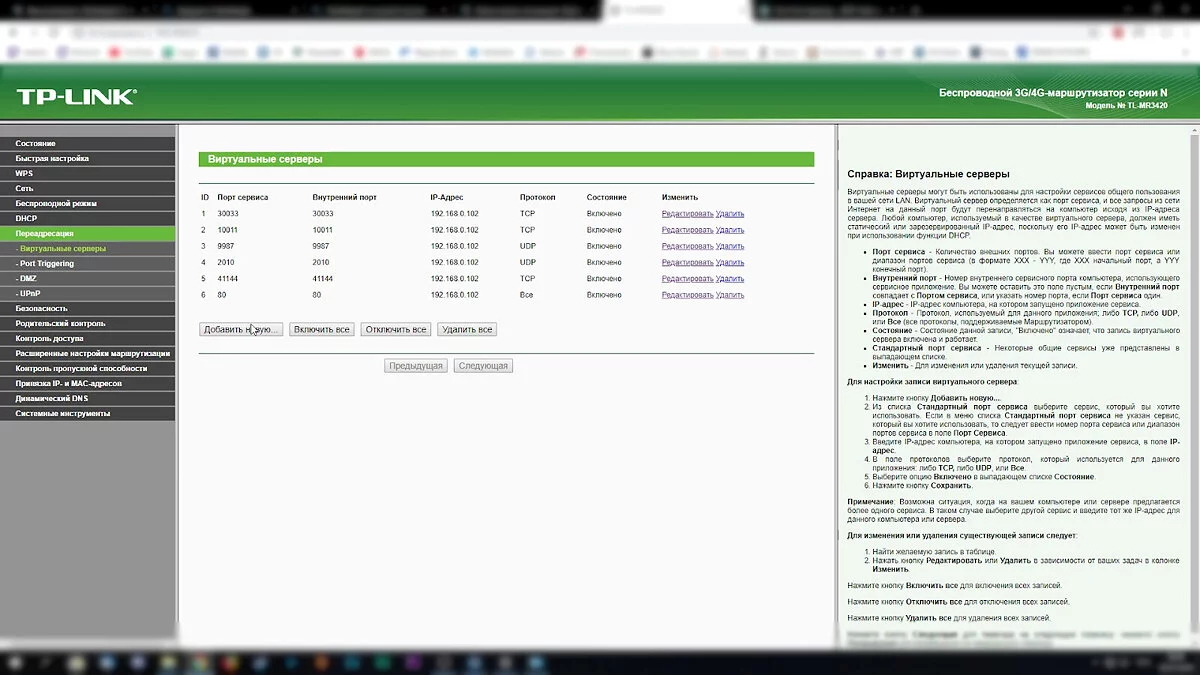Click Редактировать for port 30033 entry

click(x=687, y=214)
